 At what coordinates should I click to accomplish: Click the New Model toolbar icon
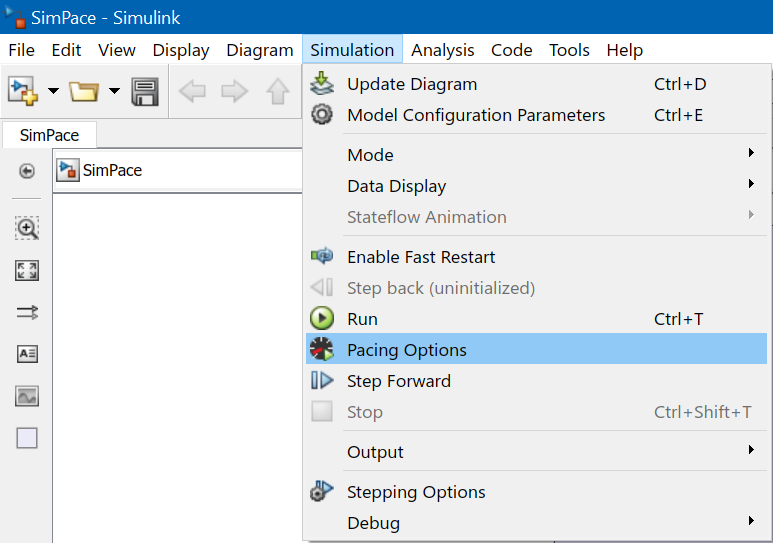click(22, 92)
